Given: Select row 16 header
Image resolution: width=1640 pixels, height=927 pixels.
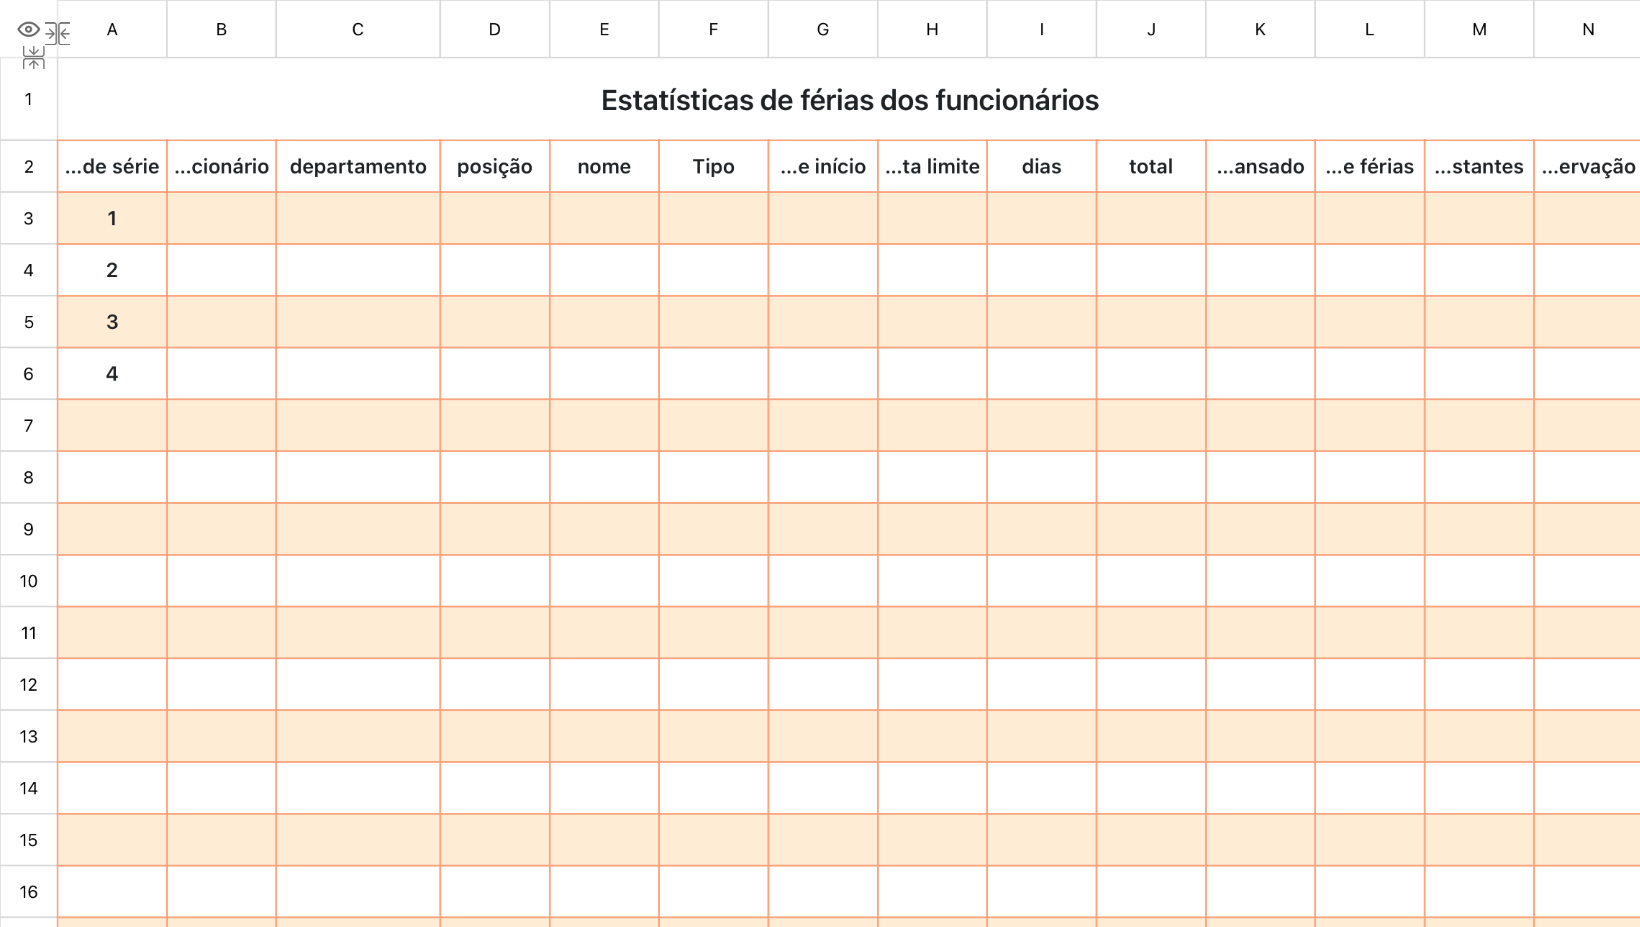Looking at the screenshot, I should 28,892.
